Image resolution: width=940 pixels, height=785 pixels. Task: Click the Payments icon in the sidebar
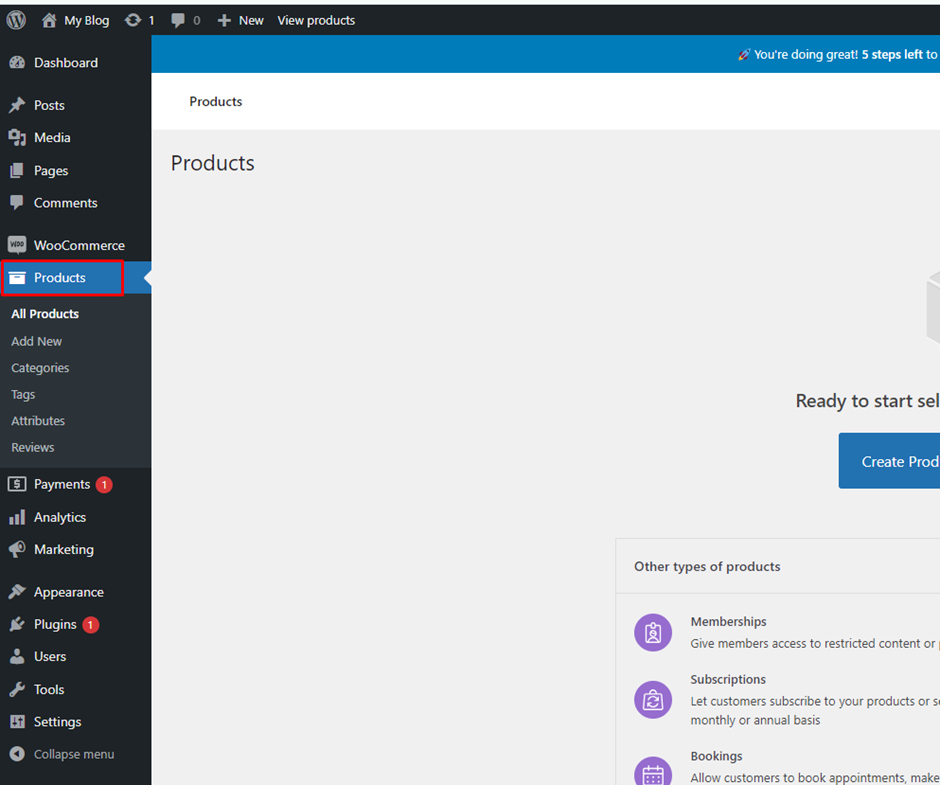pyautogui.click(x=16, y=484)
